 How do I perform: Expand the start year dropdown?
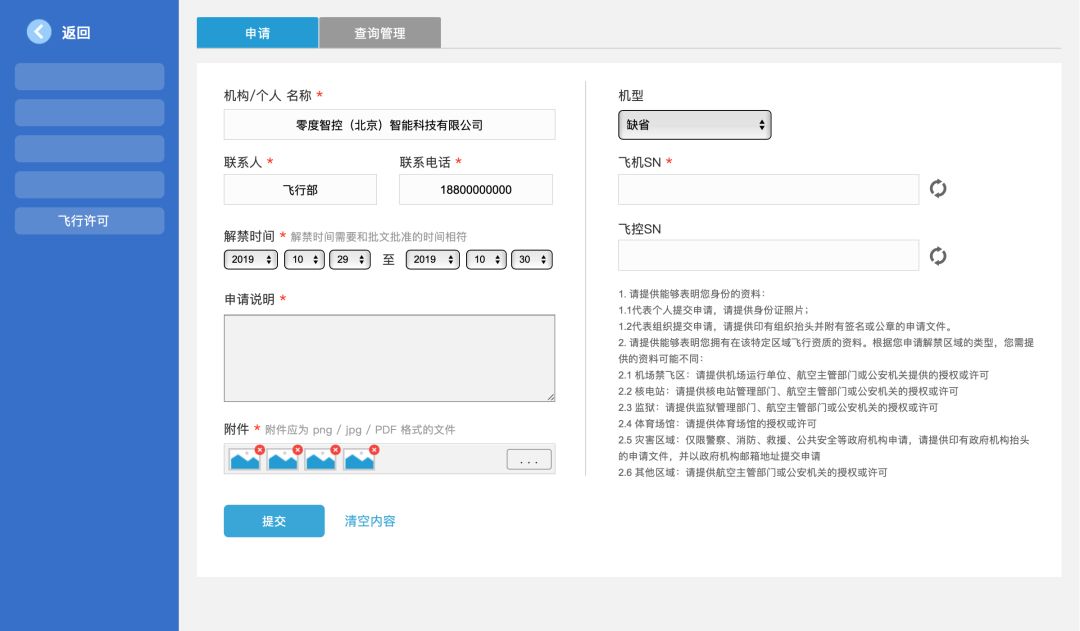point(251,259)
